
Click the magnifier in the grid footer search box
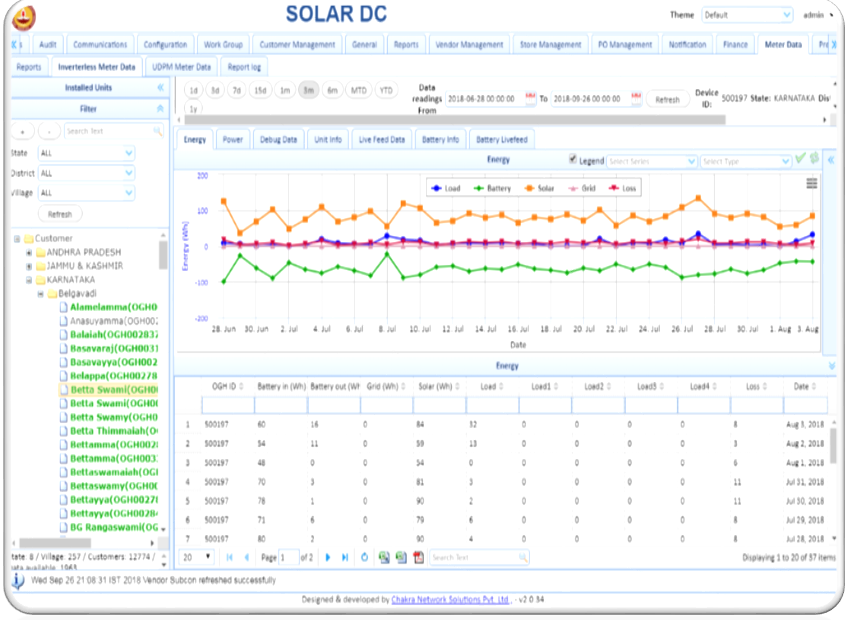click(x=522, y=557)
